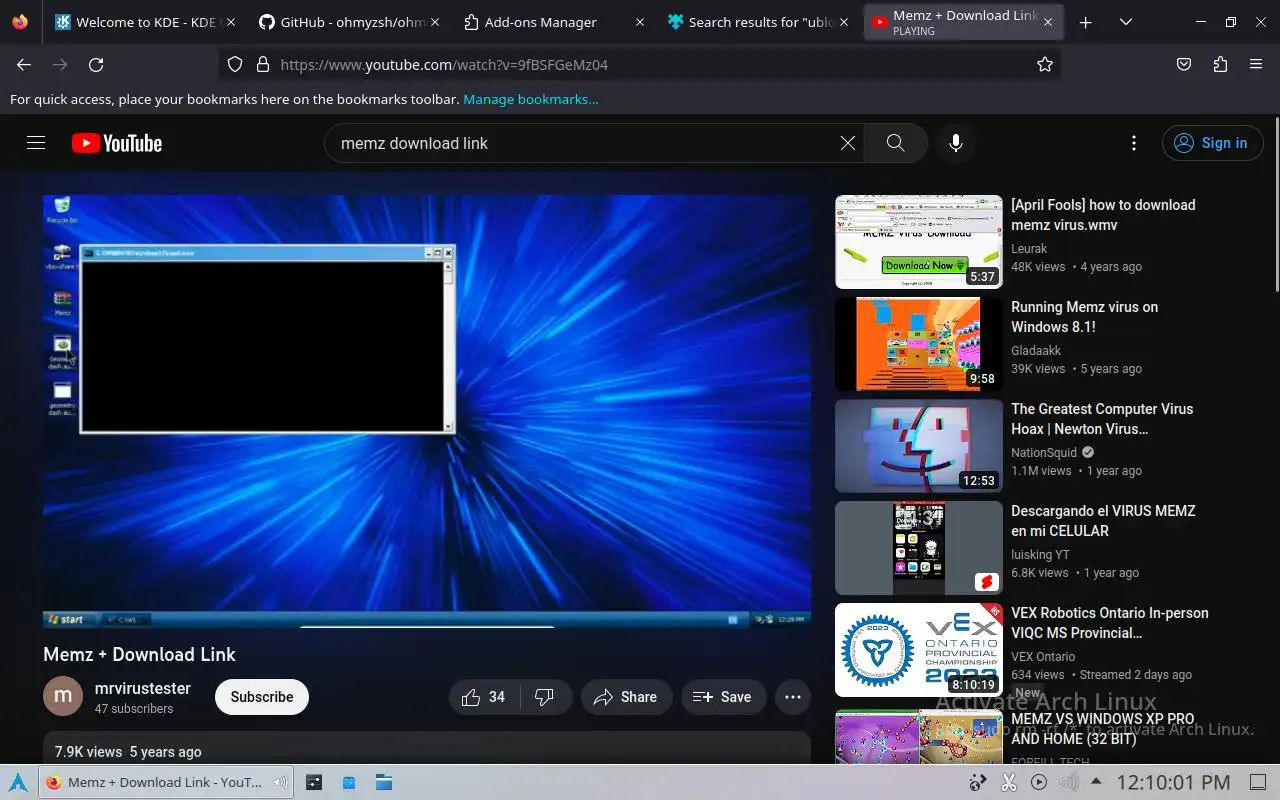Open Descargando el VIRUS MEMZ video title
The image size is (1280, 800).
pos(1103,521)
